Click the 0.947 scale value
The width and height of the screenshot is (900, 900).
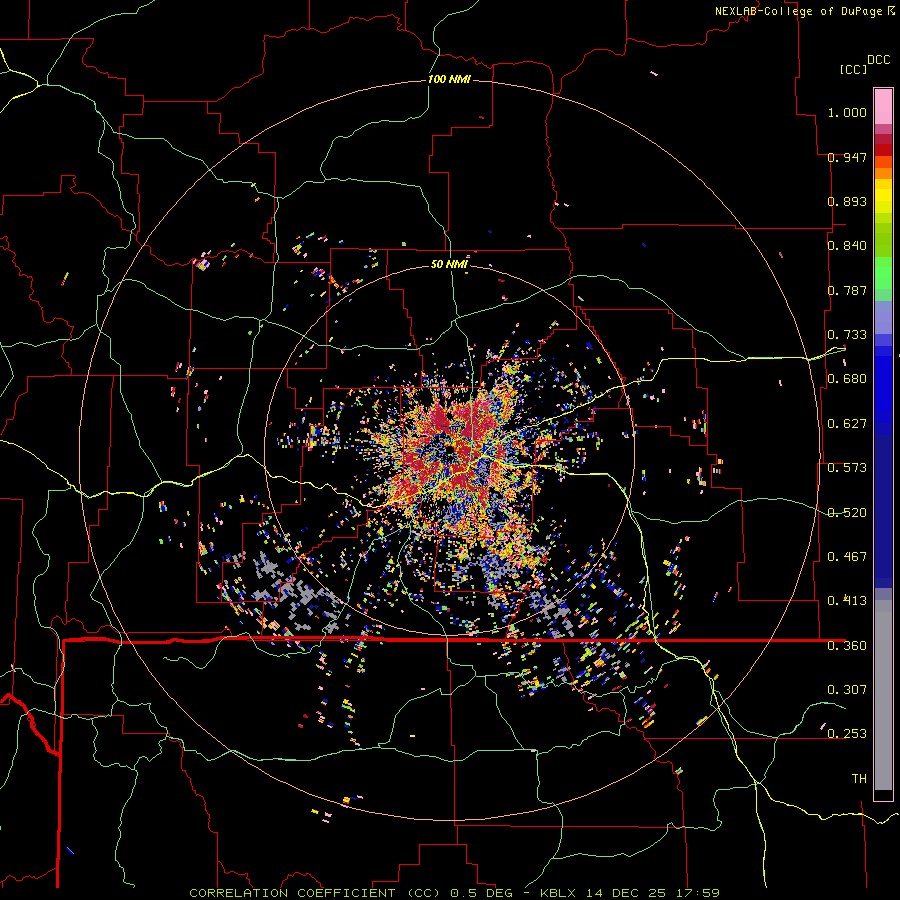[x=847, y=157]
